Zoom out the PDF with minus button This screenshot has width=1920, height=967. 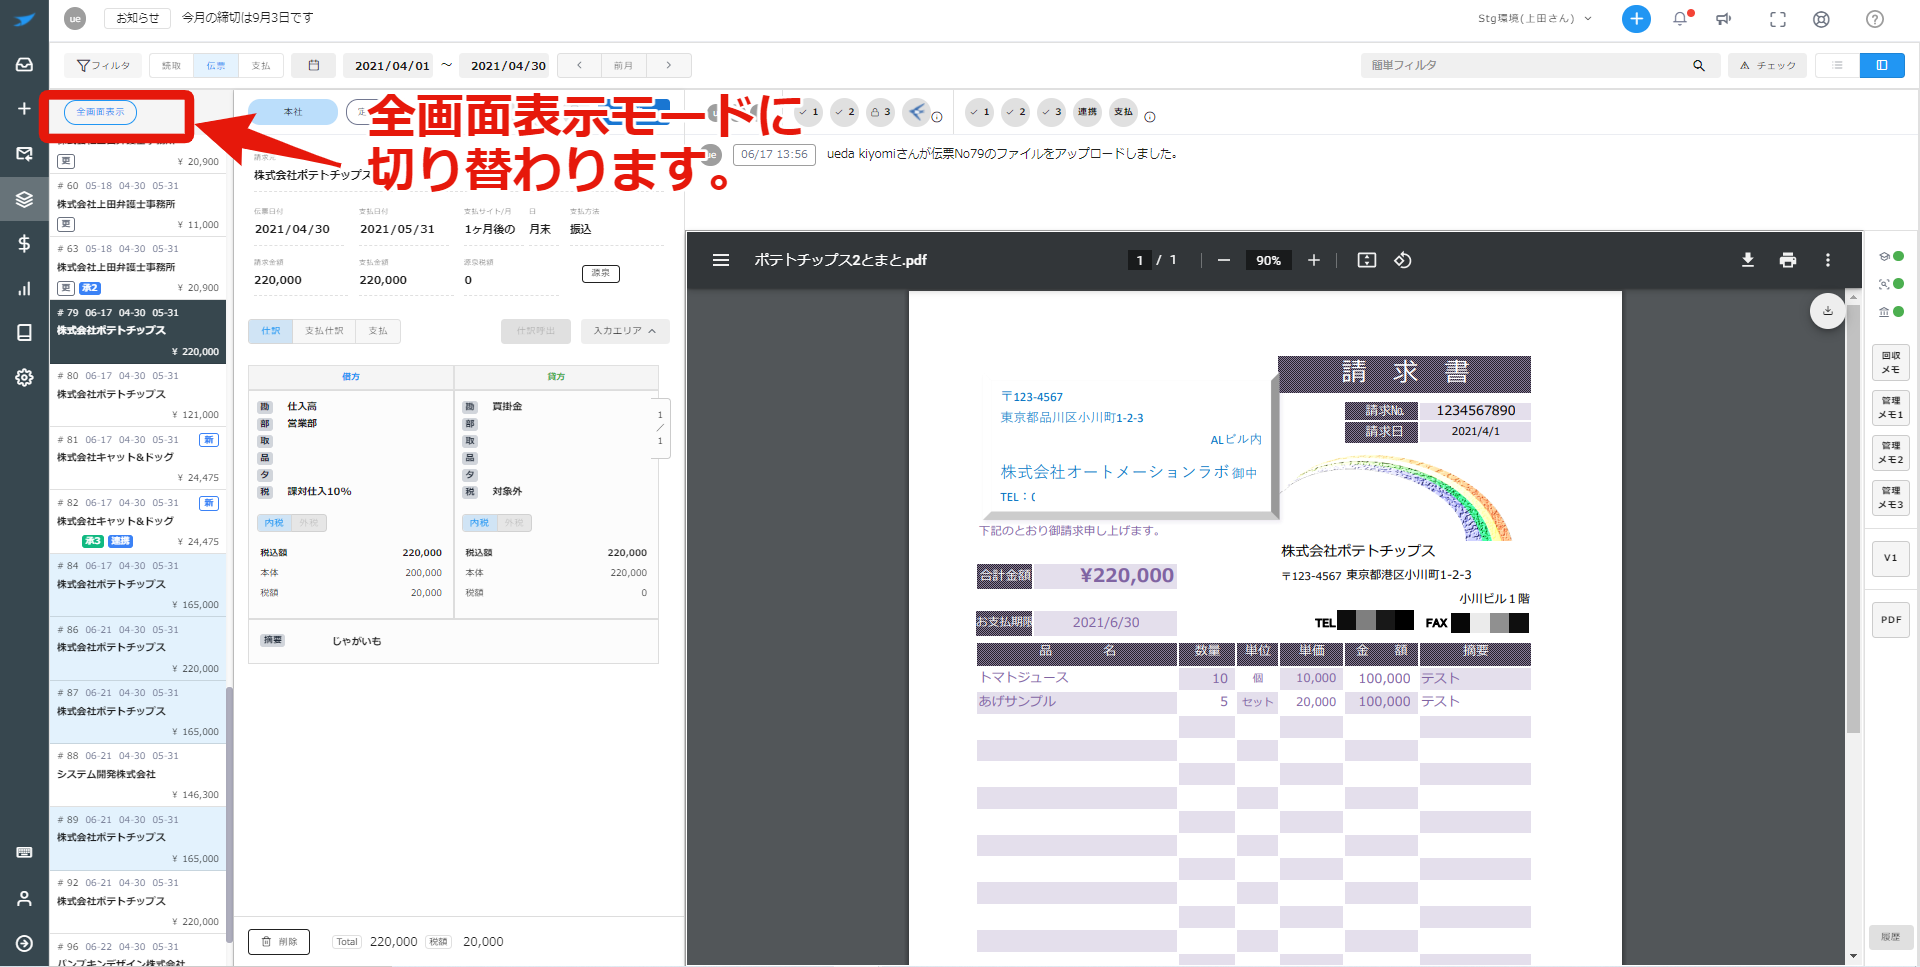(x=1223, y=260)
